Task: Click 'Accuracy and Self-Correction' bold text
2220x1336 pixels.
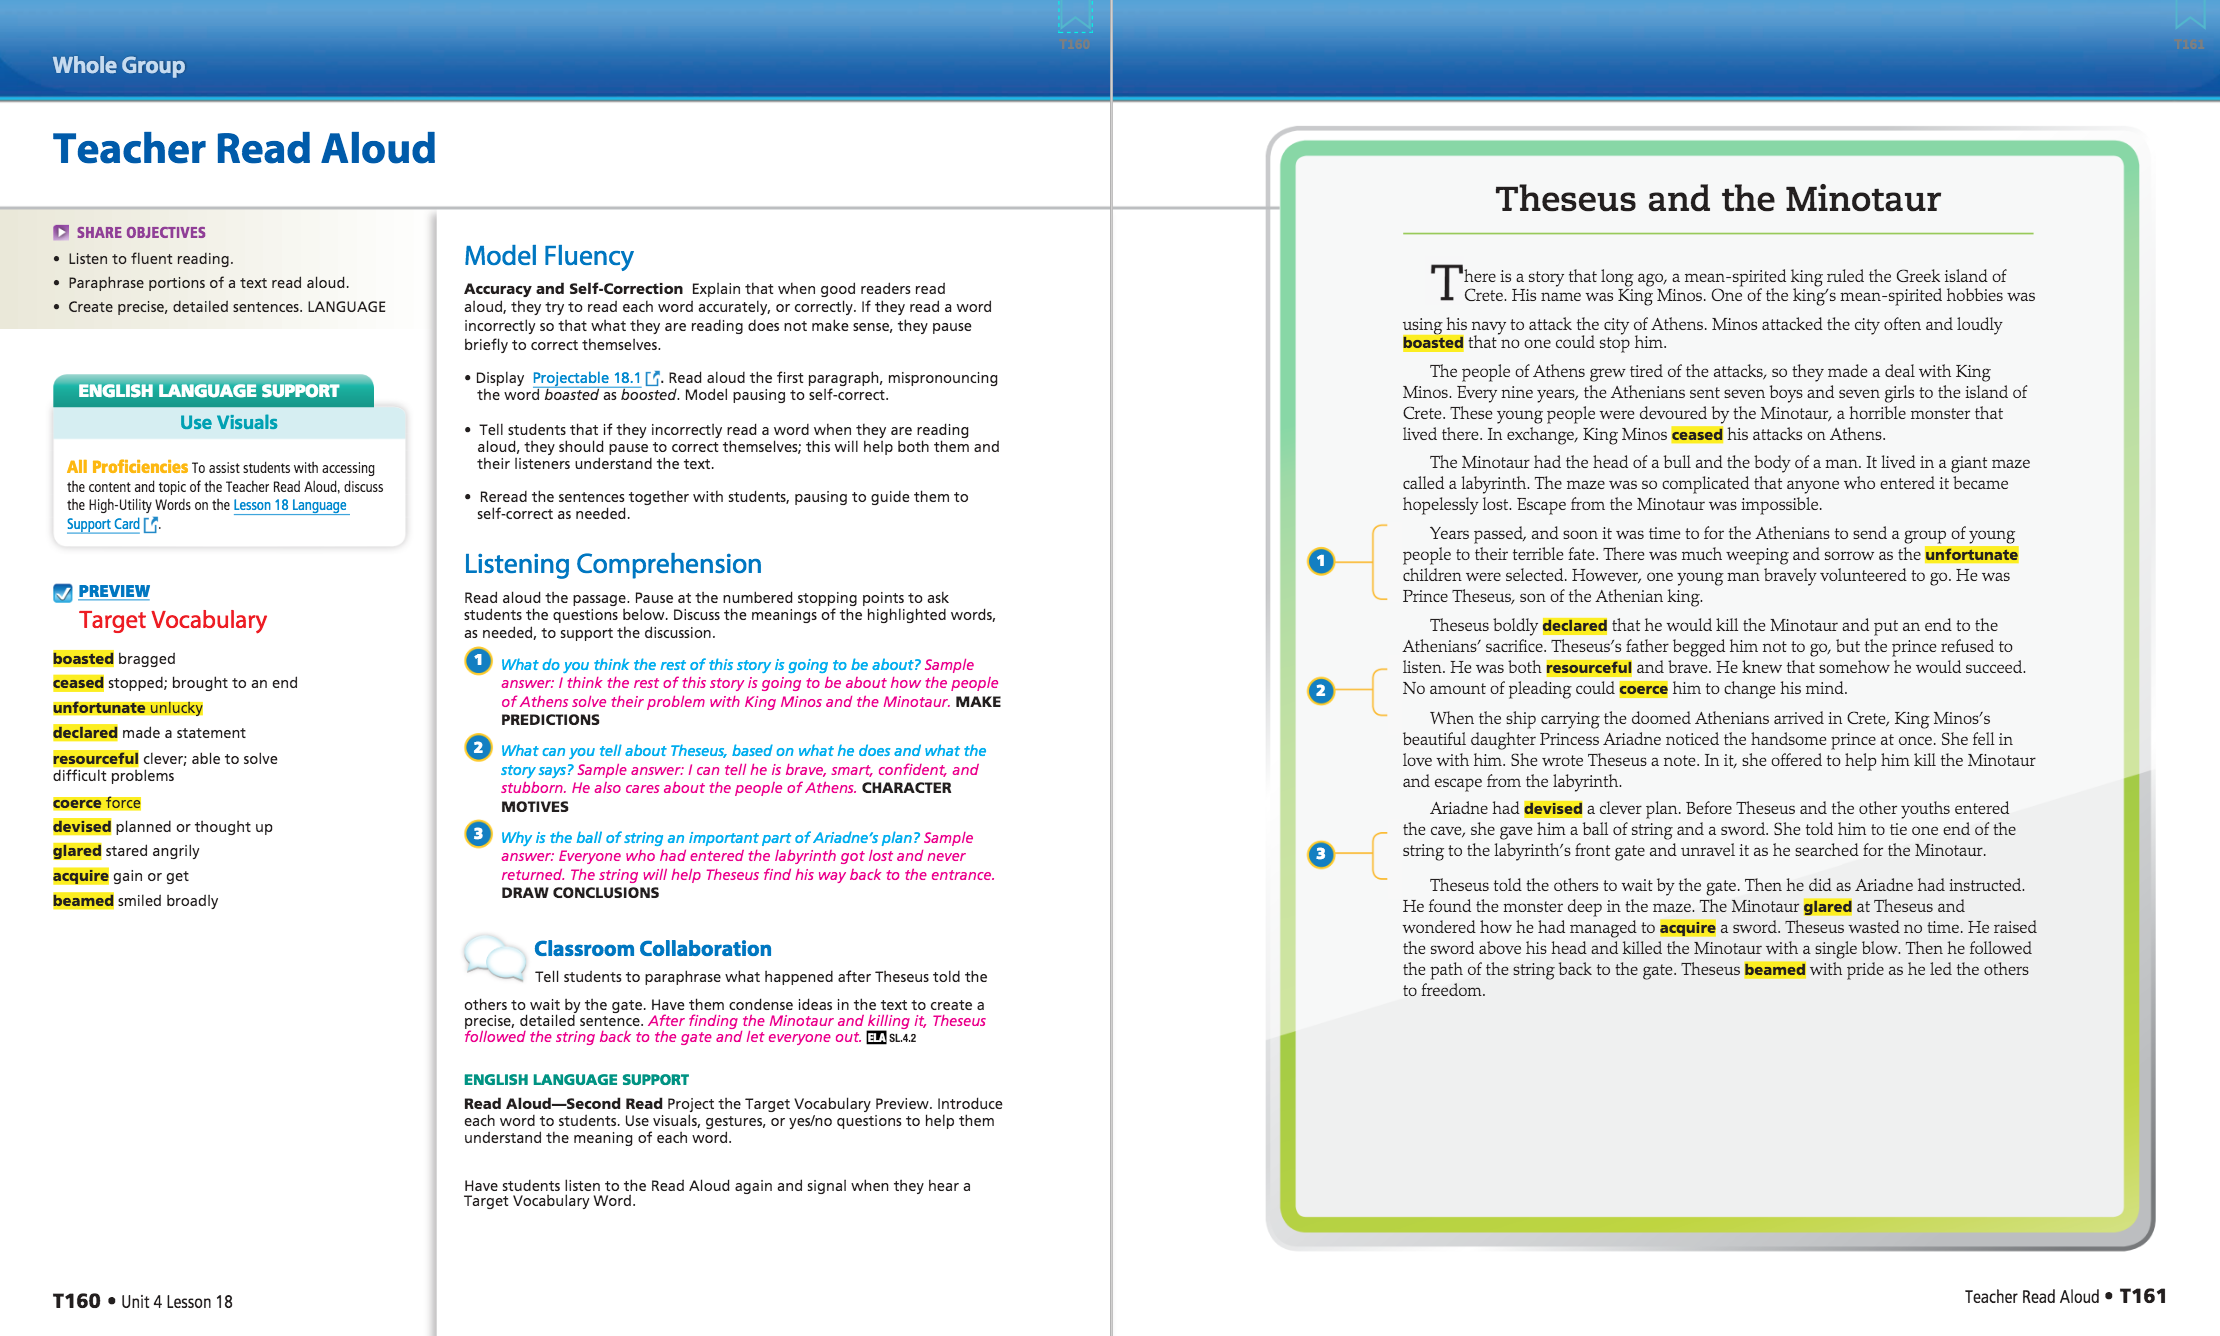Action: 573,289
